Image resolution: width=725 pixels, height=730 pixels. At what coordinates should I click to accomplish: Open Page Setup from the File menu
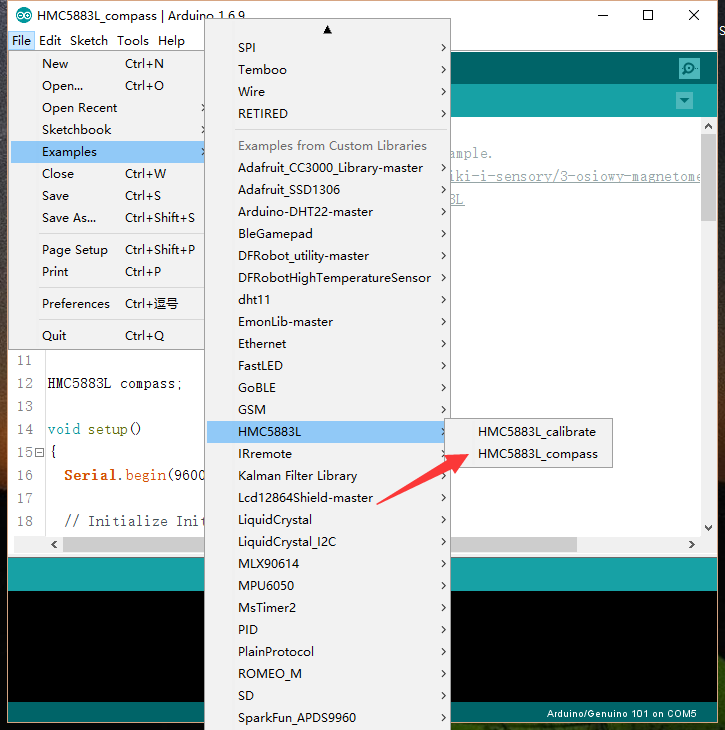(x=108, y=250)
